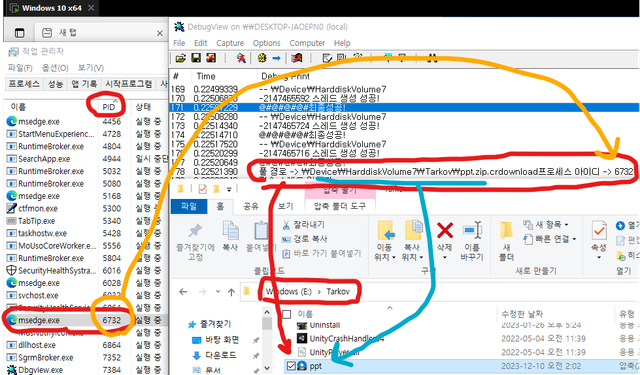Click Pin to Quick access in Explorer ribbon
This screenshot has width=640, height=375.
pos(195,242)
